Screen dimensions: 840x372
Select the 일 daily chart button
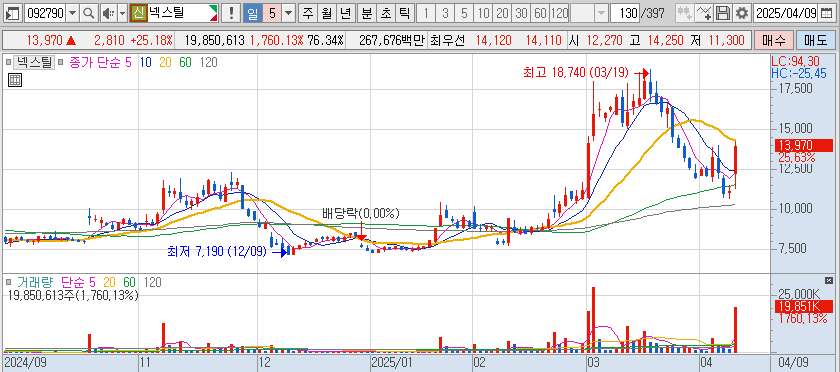click(x=252, y=13)
